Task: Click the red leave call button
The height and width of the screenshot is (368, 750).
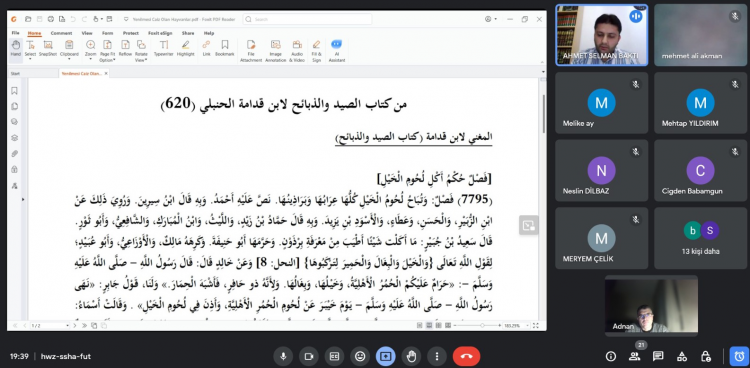Action: (x=466, y=357)
